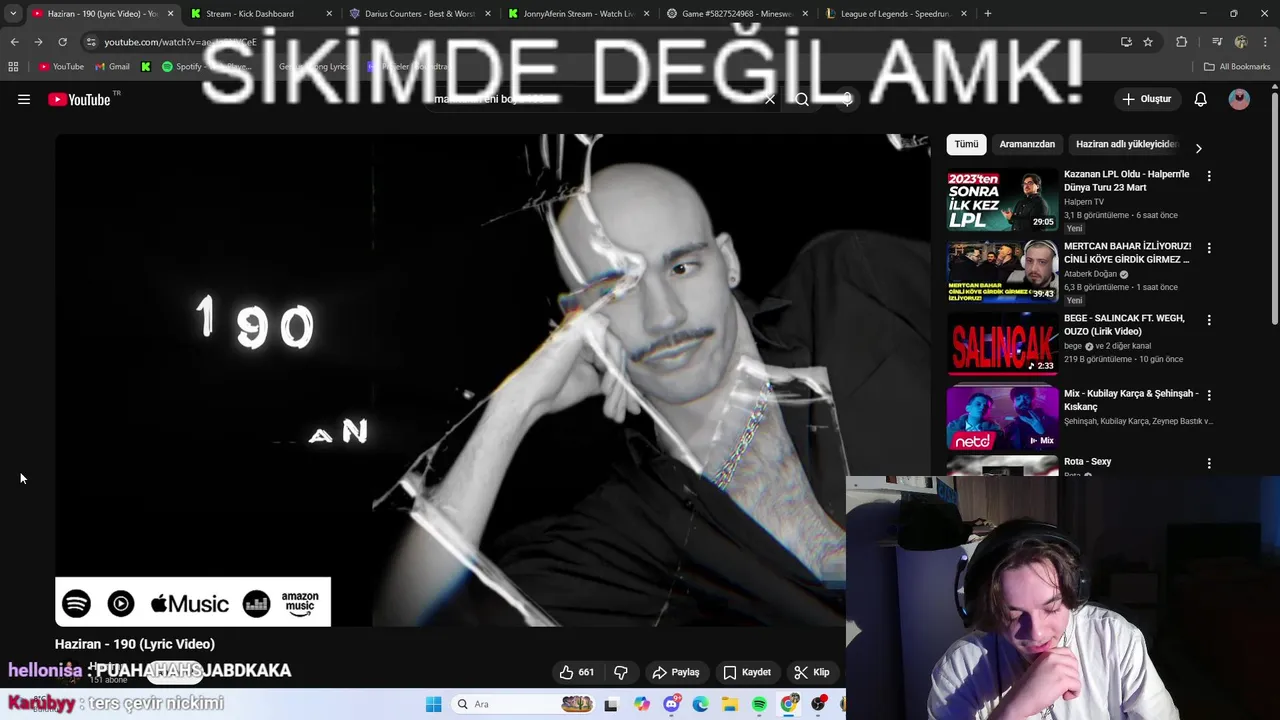Screen dimensions: 1280x720
Task: Switch to League of Legends Speedrun tab
Action: pos(895,14)
